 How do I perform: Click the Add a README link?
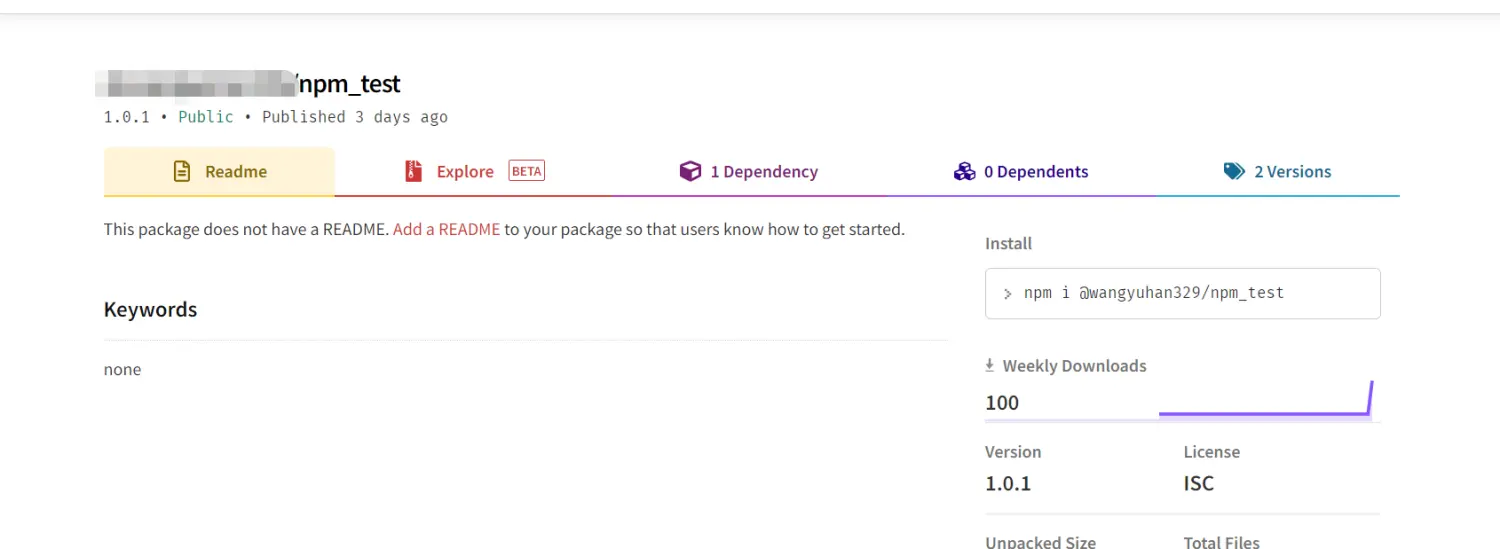[446, 229]
